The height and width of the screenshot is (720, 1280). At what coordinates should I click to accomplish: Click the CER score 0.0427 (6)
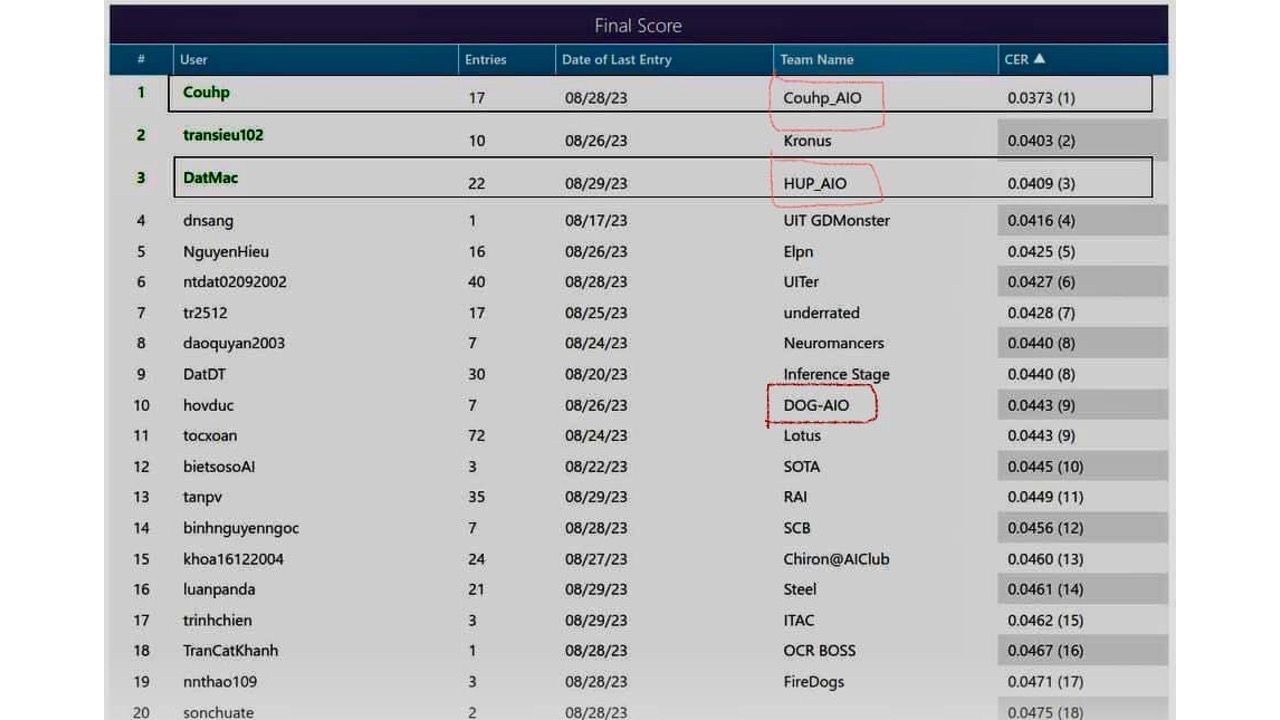(x=1041, y=282)
